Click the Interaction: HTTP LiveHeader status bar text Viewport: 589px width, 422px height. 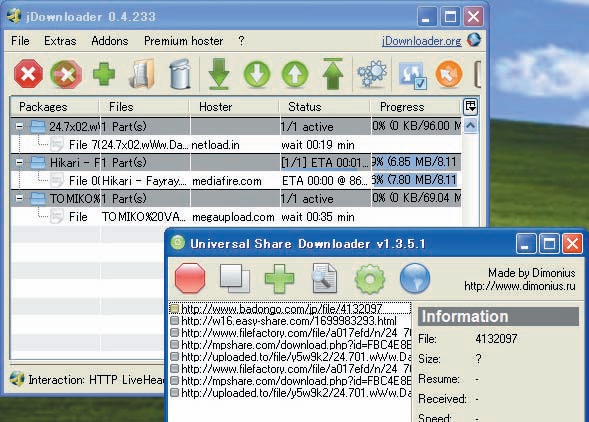click(x=96, y=380)
